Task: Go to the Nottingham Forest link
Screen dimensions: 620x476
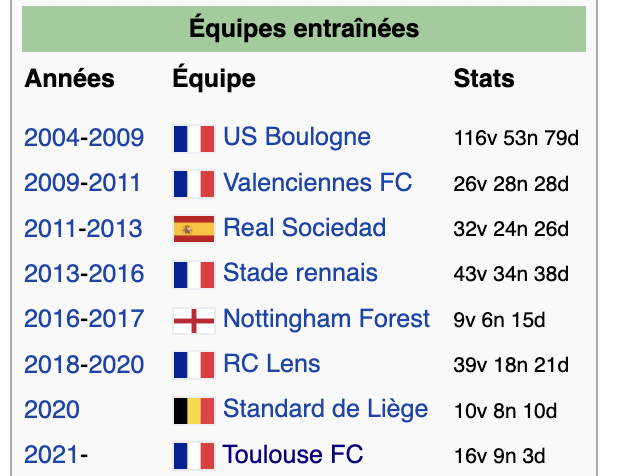Action: (326, 319)
